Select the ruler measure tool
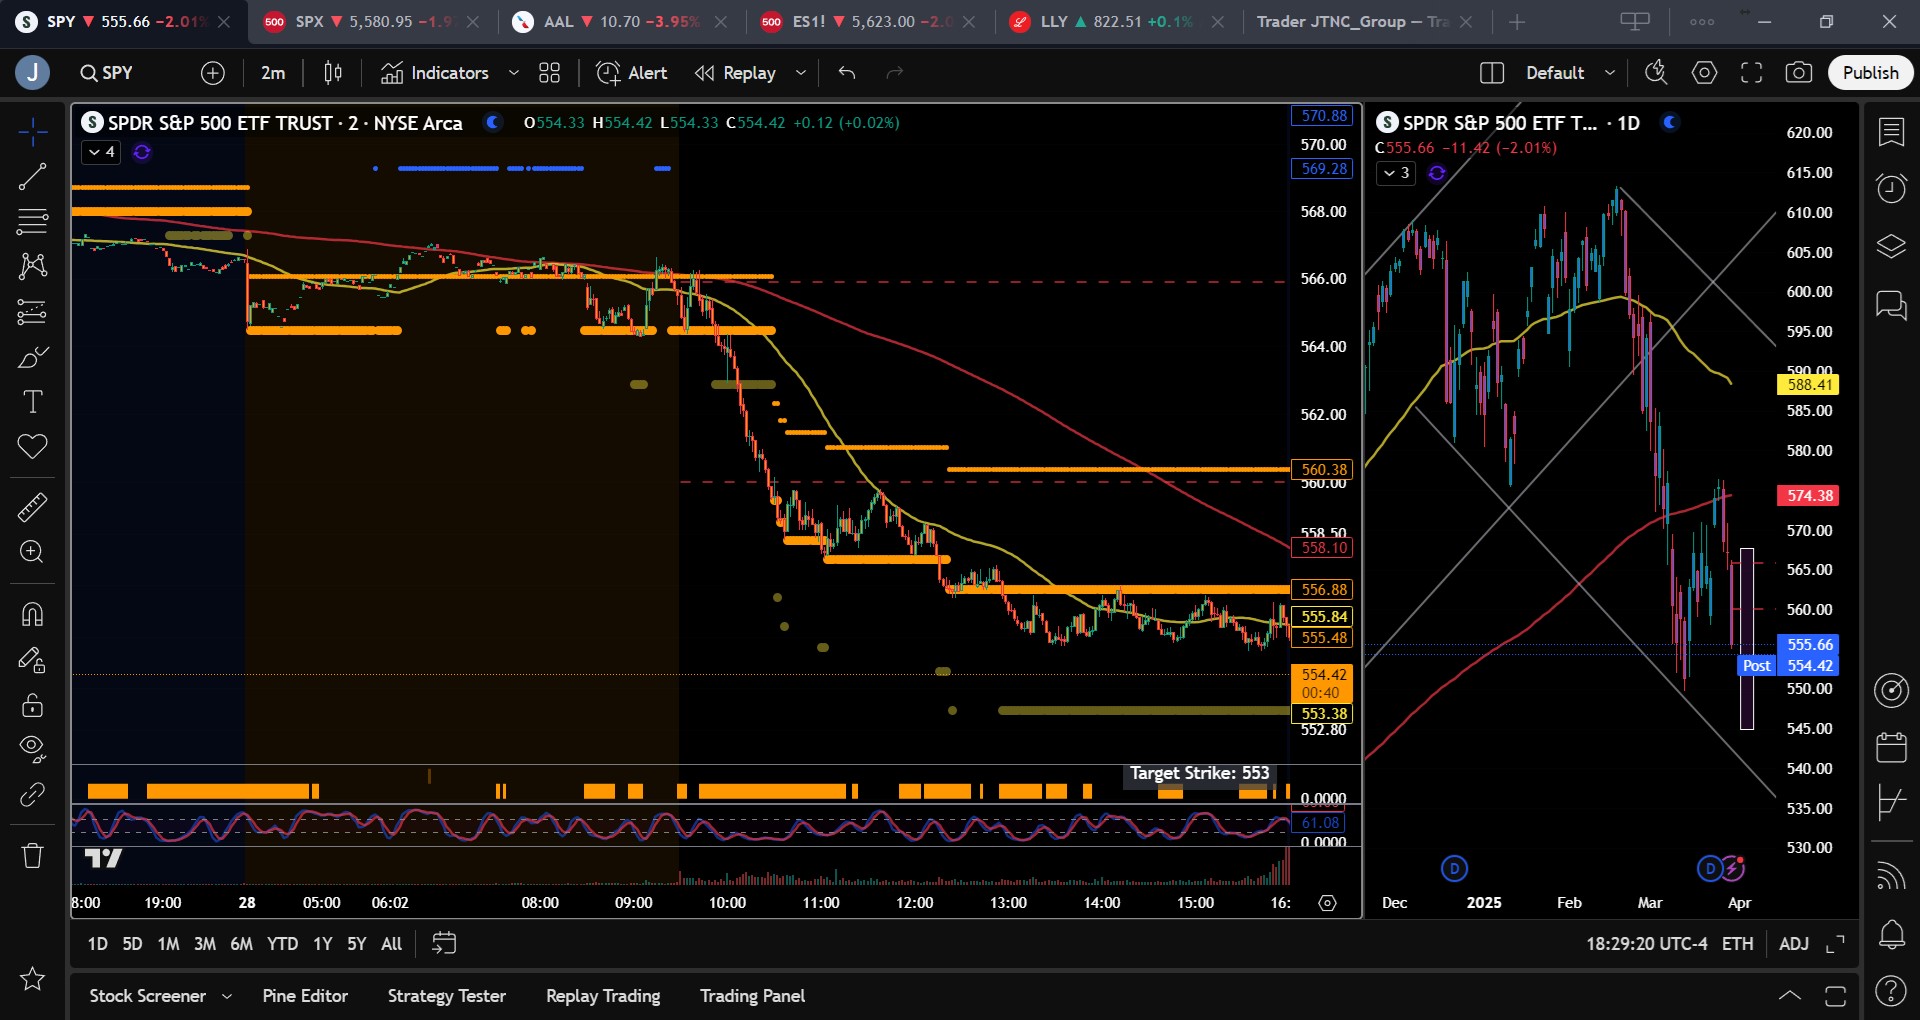The height and width of the screenshot is (1020, 1920). click(x=32, y=507)
